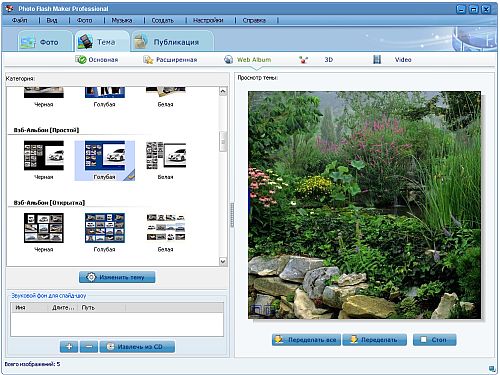Click the Переделать все button
This screenshot has height=375, width=500.
point(306,340)
